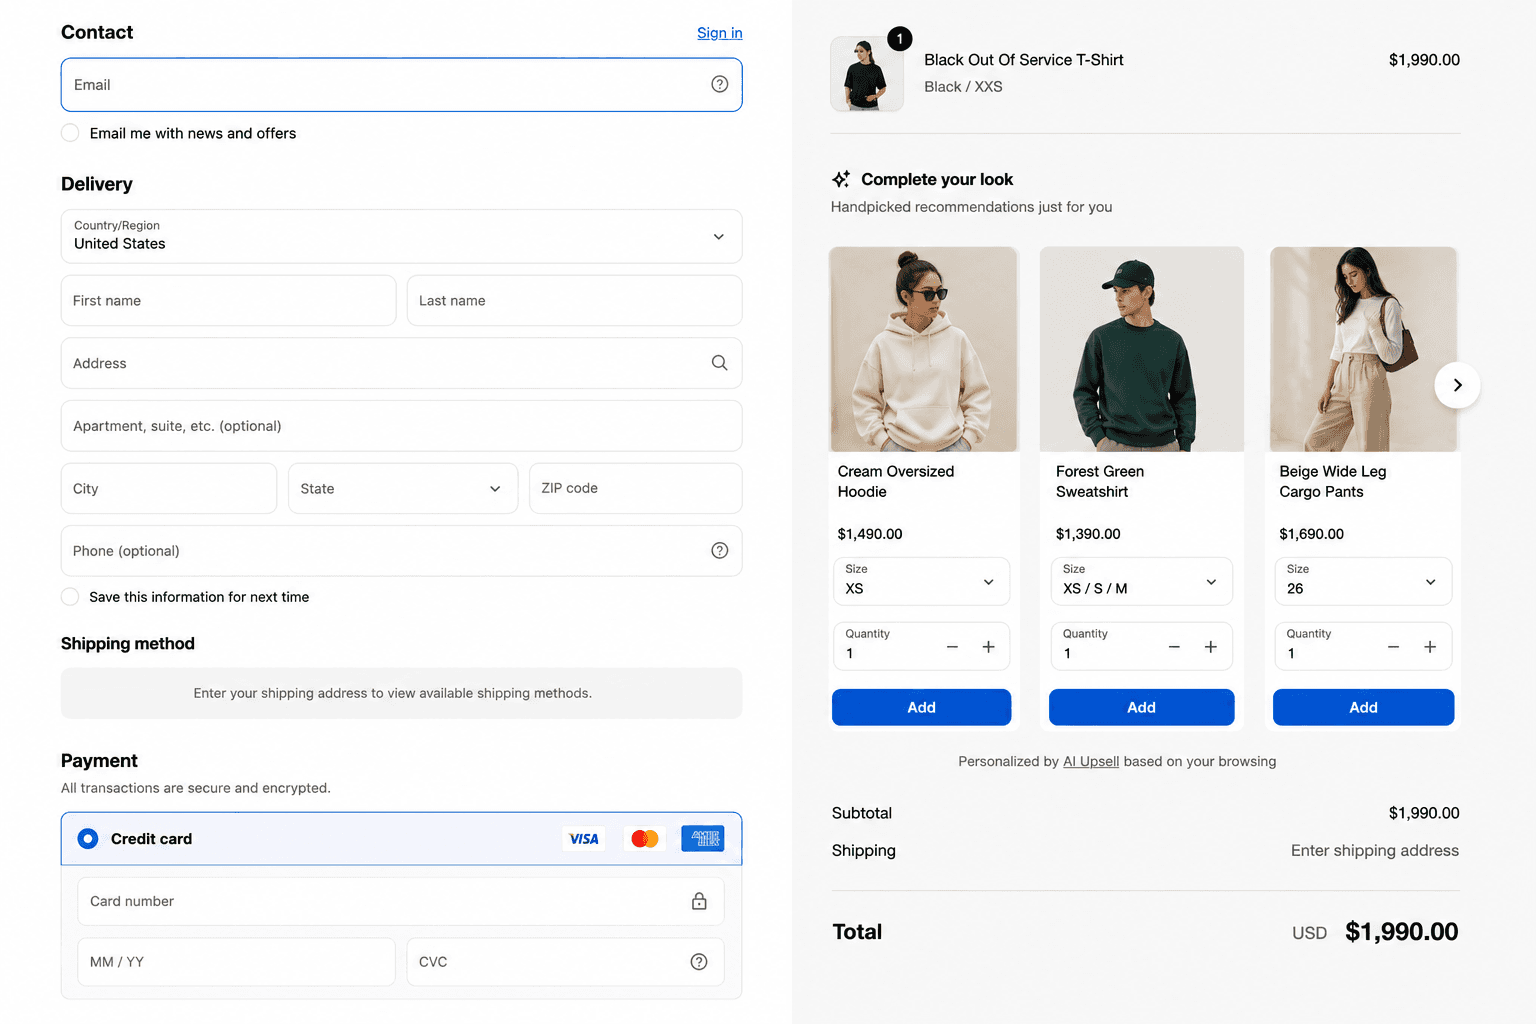1536x1024 pixels.
Task: Click the MM / YY expiry field
Action: (236, 962)
